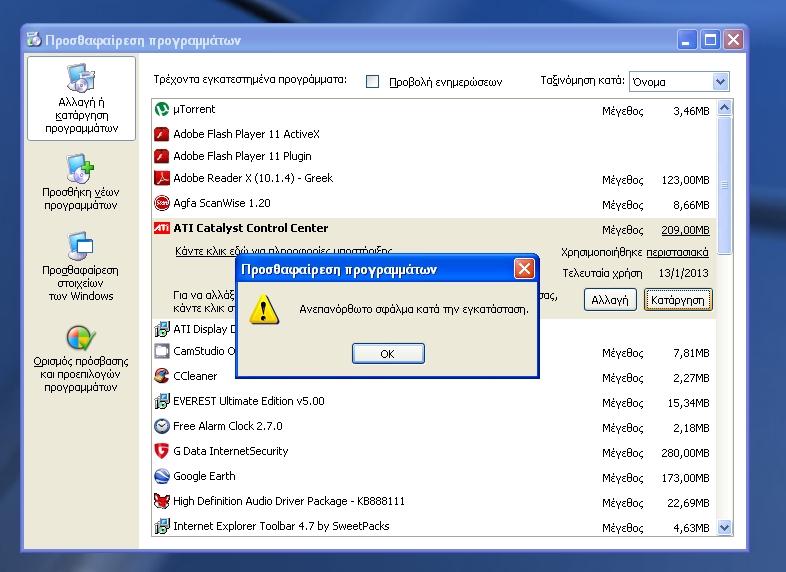Toggle the Προβολή ενημερώσεων checkbox
The width and height of the screenshot is (786, 572).
pos(372,82)
